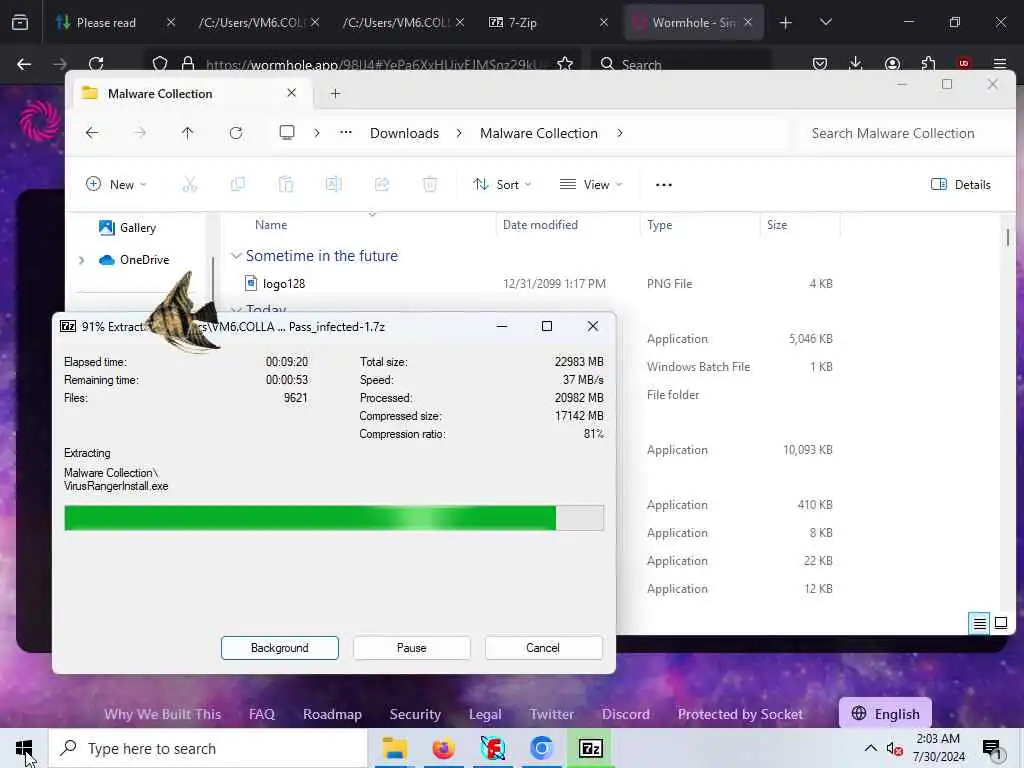Image resolution: width=1024 pixels, height=768 pixels.
Task: Open the FAQ link on Wormhole page
Action: click(262, 714)
